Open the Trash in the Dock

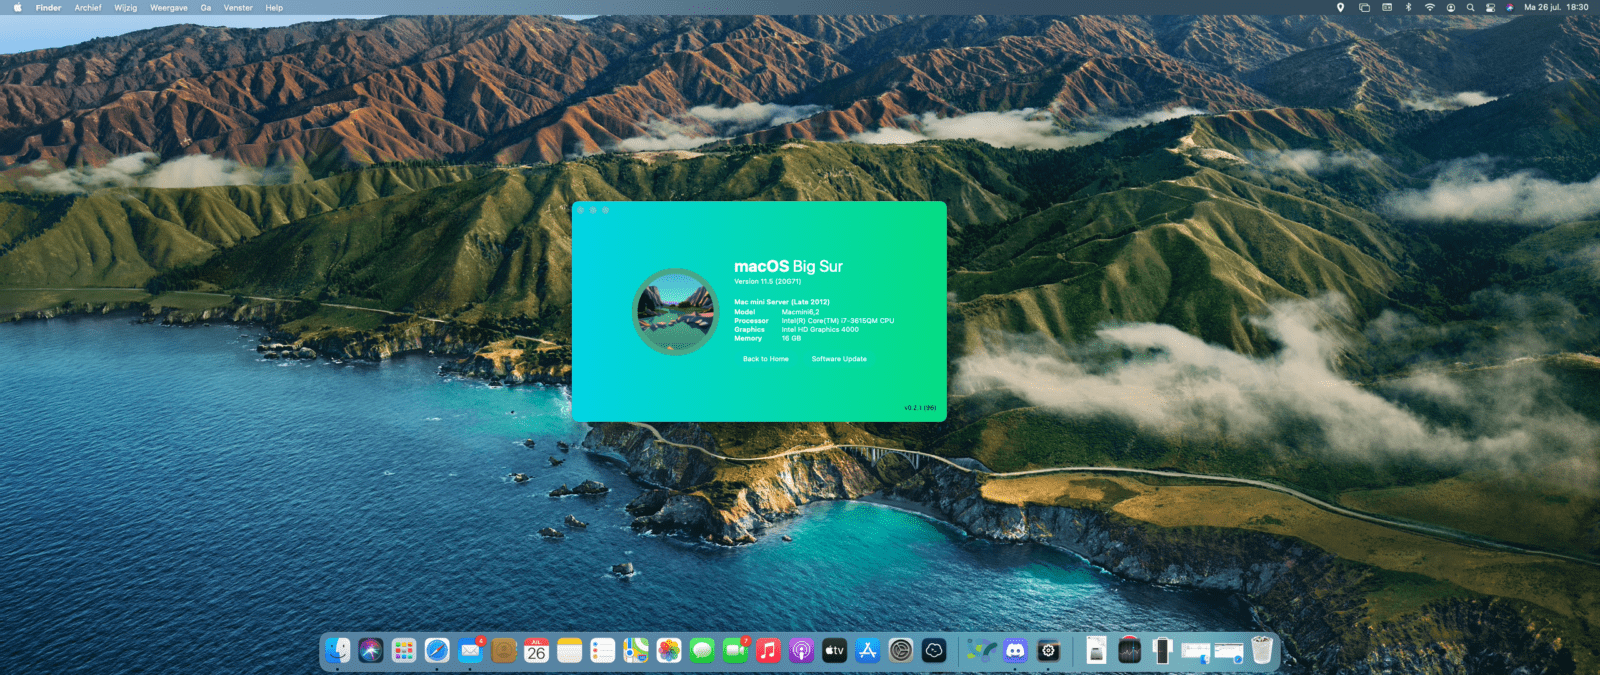1262,651
